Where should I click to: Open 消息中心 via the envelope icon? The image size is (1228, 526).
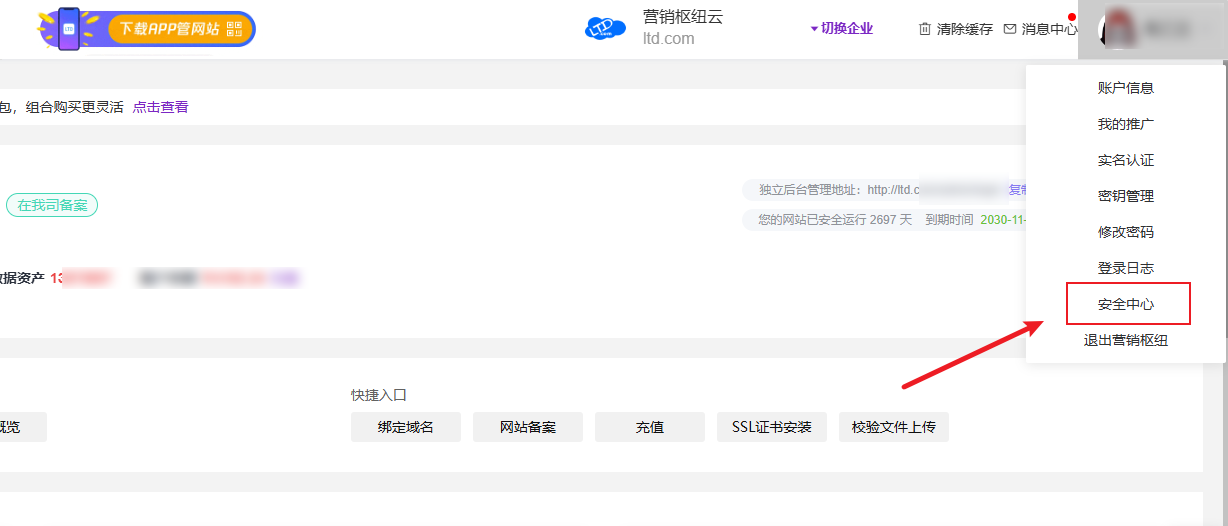point(1010,29)
